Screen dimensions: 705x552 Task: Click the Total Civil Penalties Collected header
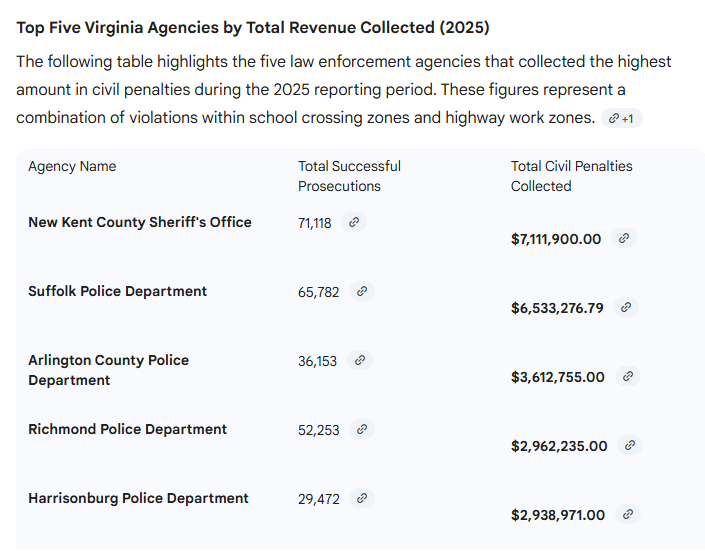(571, 176)
